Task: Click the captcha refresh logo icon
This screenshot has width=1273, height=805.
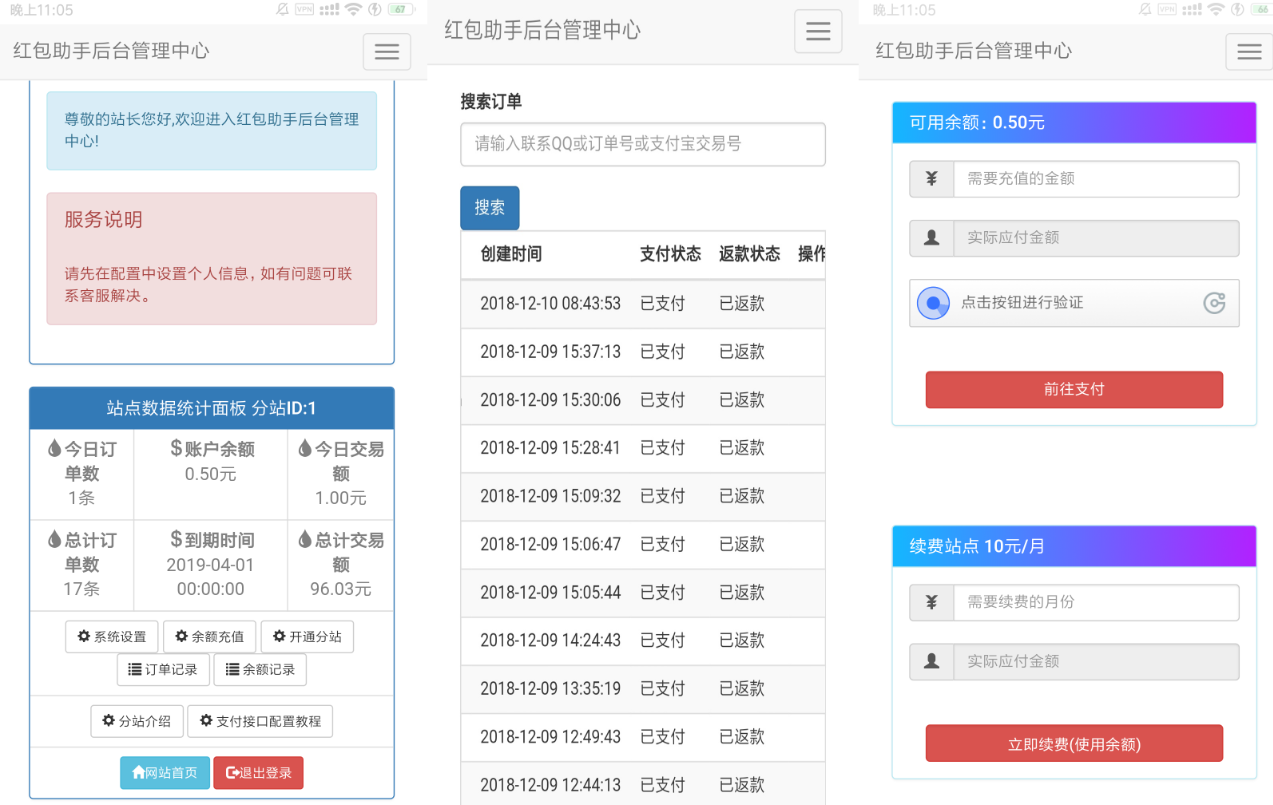Action: tap(1214, 303)
